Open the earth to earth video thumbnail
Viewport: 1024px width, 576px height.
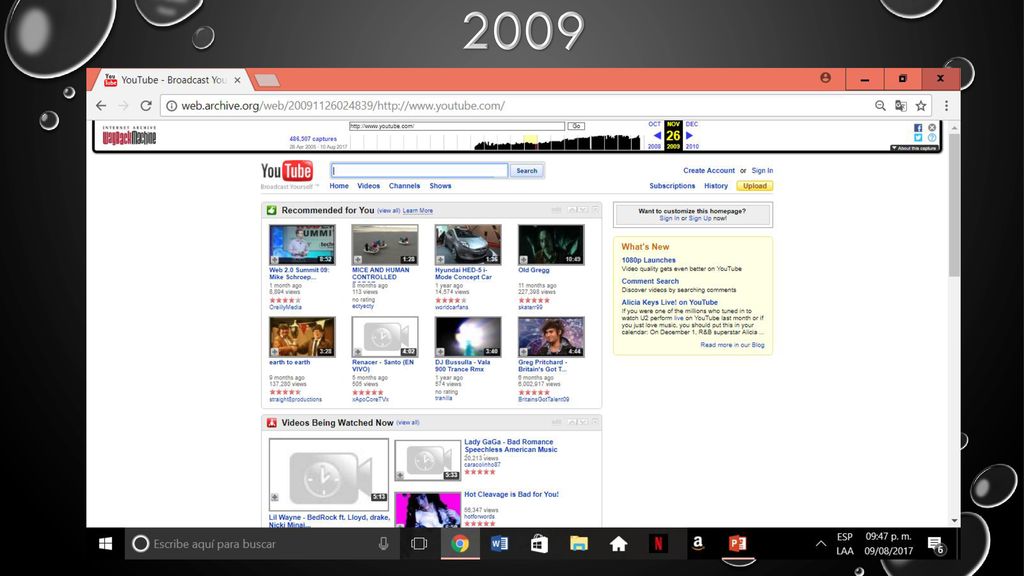302,336
